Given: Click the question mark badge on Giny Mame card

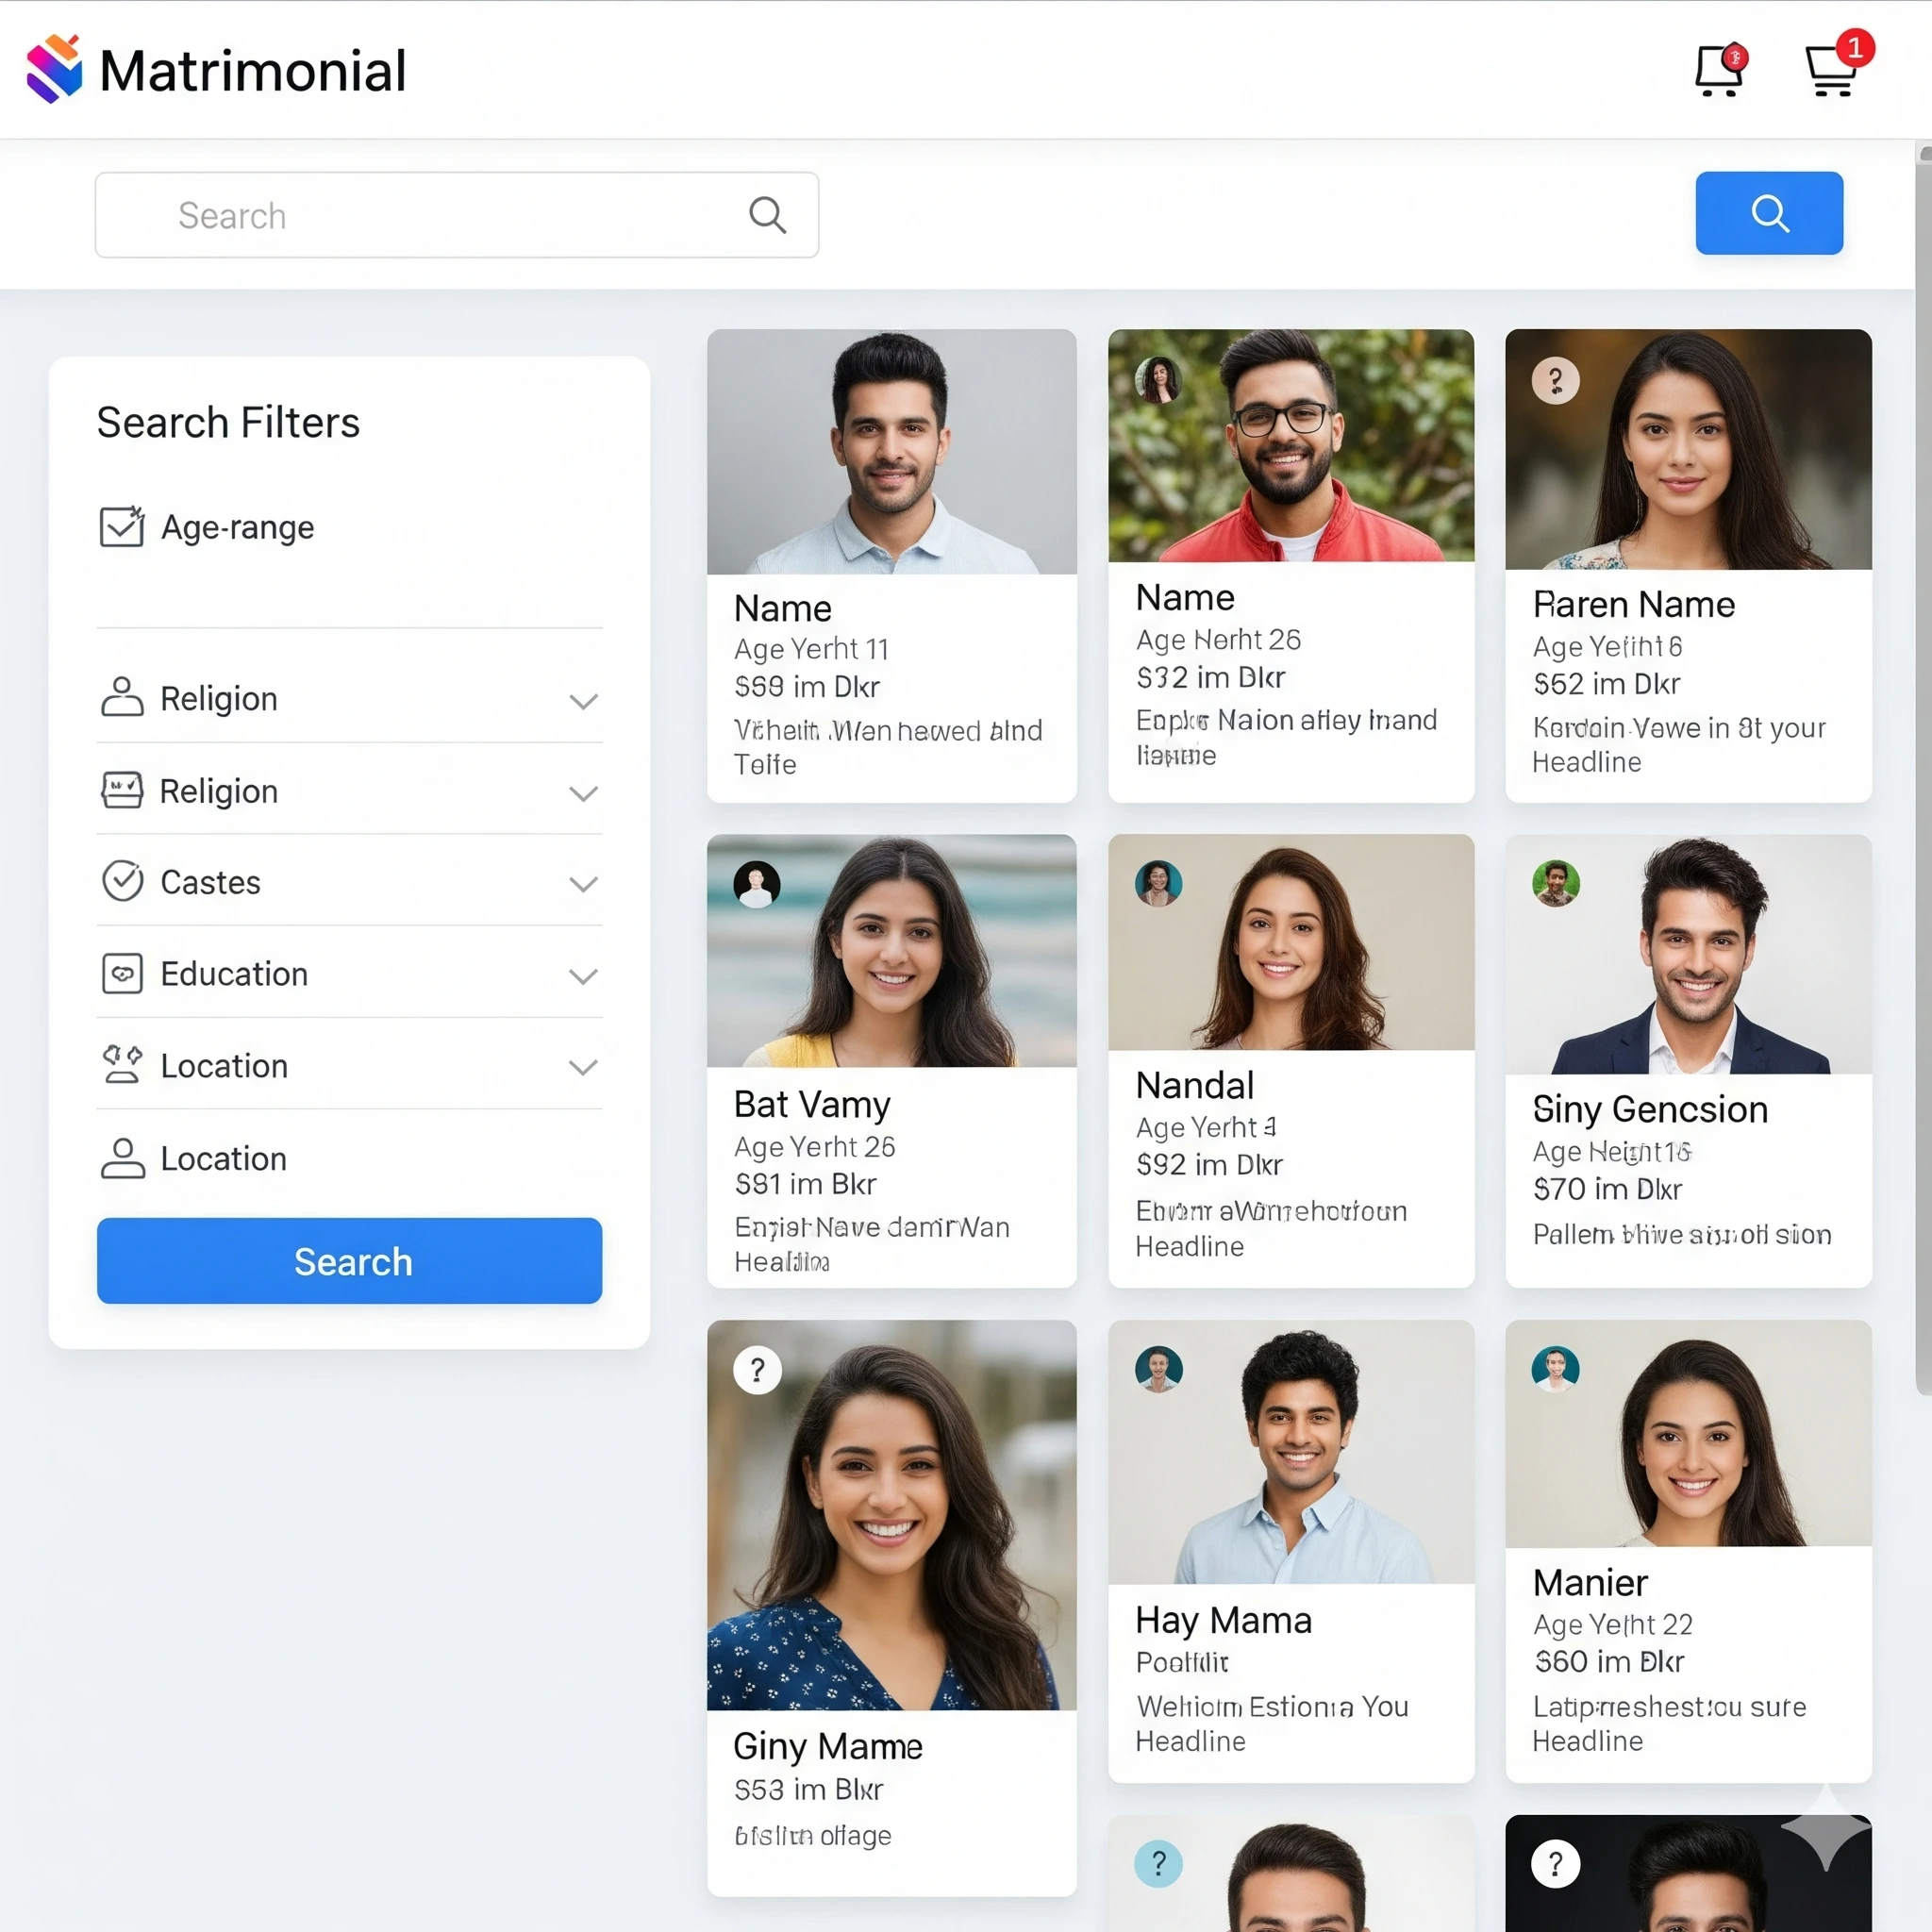Looking at the screenshot, I should click(x=757, y=1369).
